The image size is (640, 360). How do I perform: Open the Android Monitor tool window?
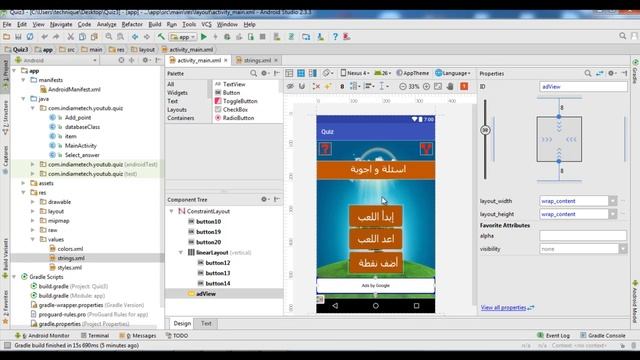(x=42, y=336)
